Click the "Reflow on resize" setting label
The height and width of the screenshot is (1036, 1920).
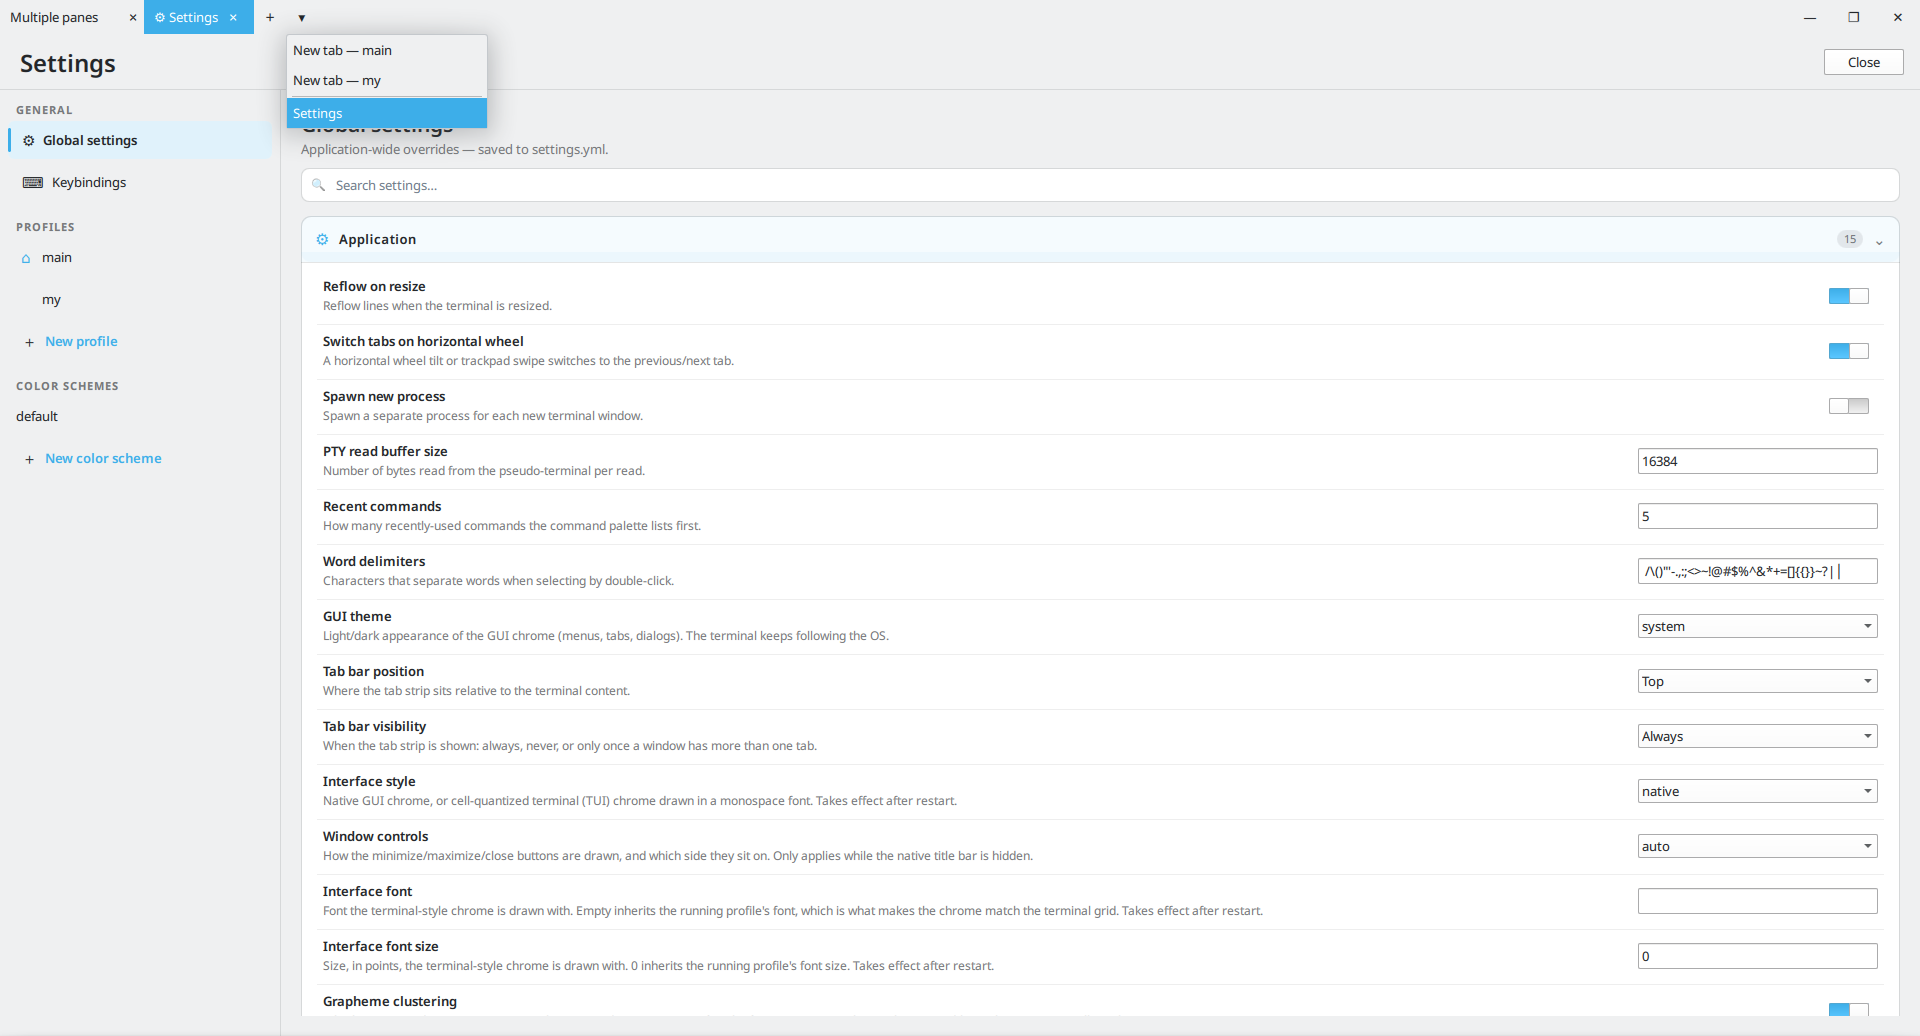tap(374, 286)
